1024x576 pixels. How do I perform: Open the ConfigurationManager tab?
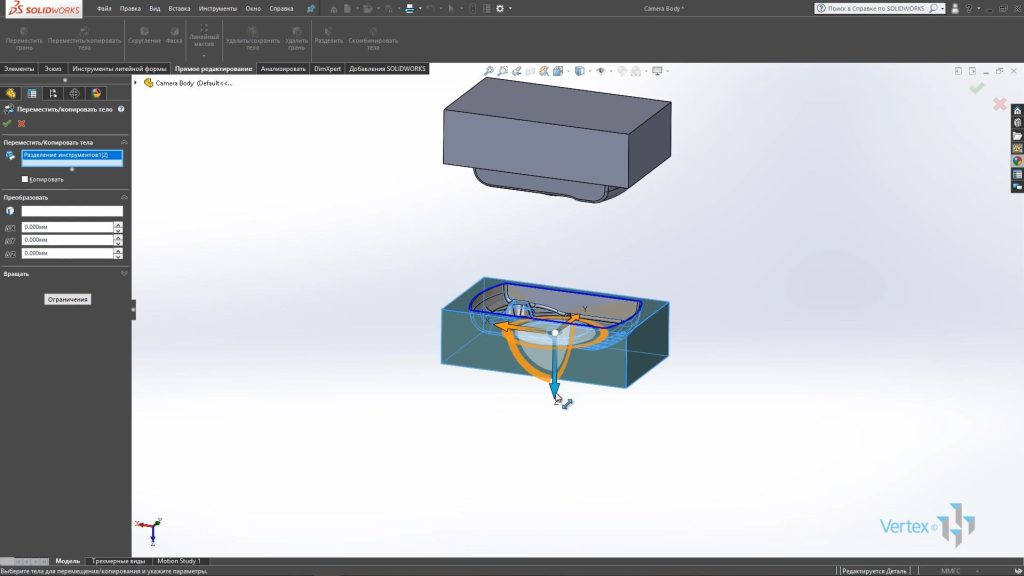pyautogui.click(x=53, y=93)
